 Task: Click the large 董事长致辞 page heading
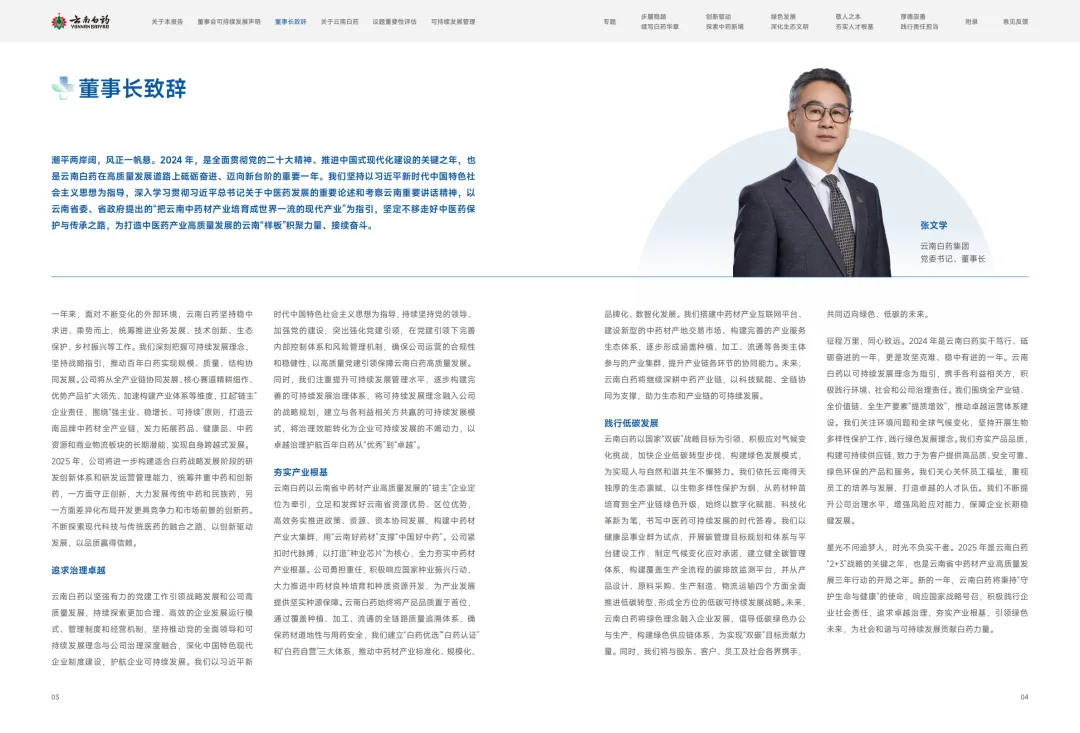point(132,88)
